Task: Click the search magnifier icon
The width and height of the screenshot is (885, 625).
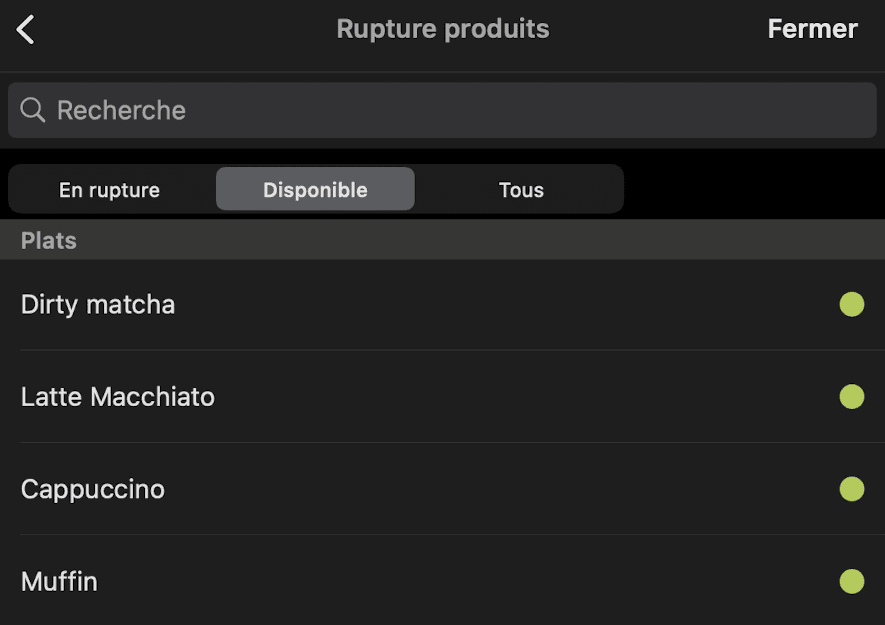Action: coord(32,110)
